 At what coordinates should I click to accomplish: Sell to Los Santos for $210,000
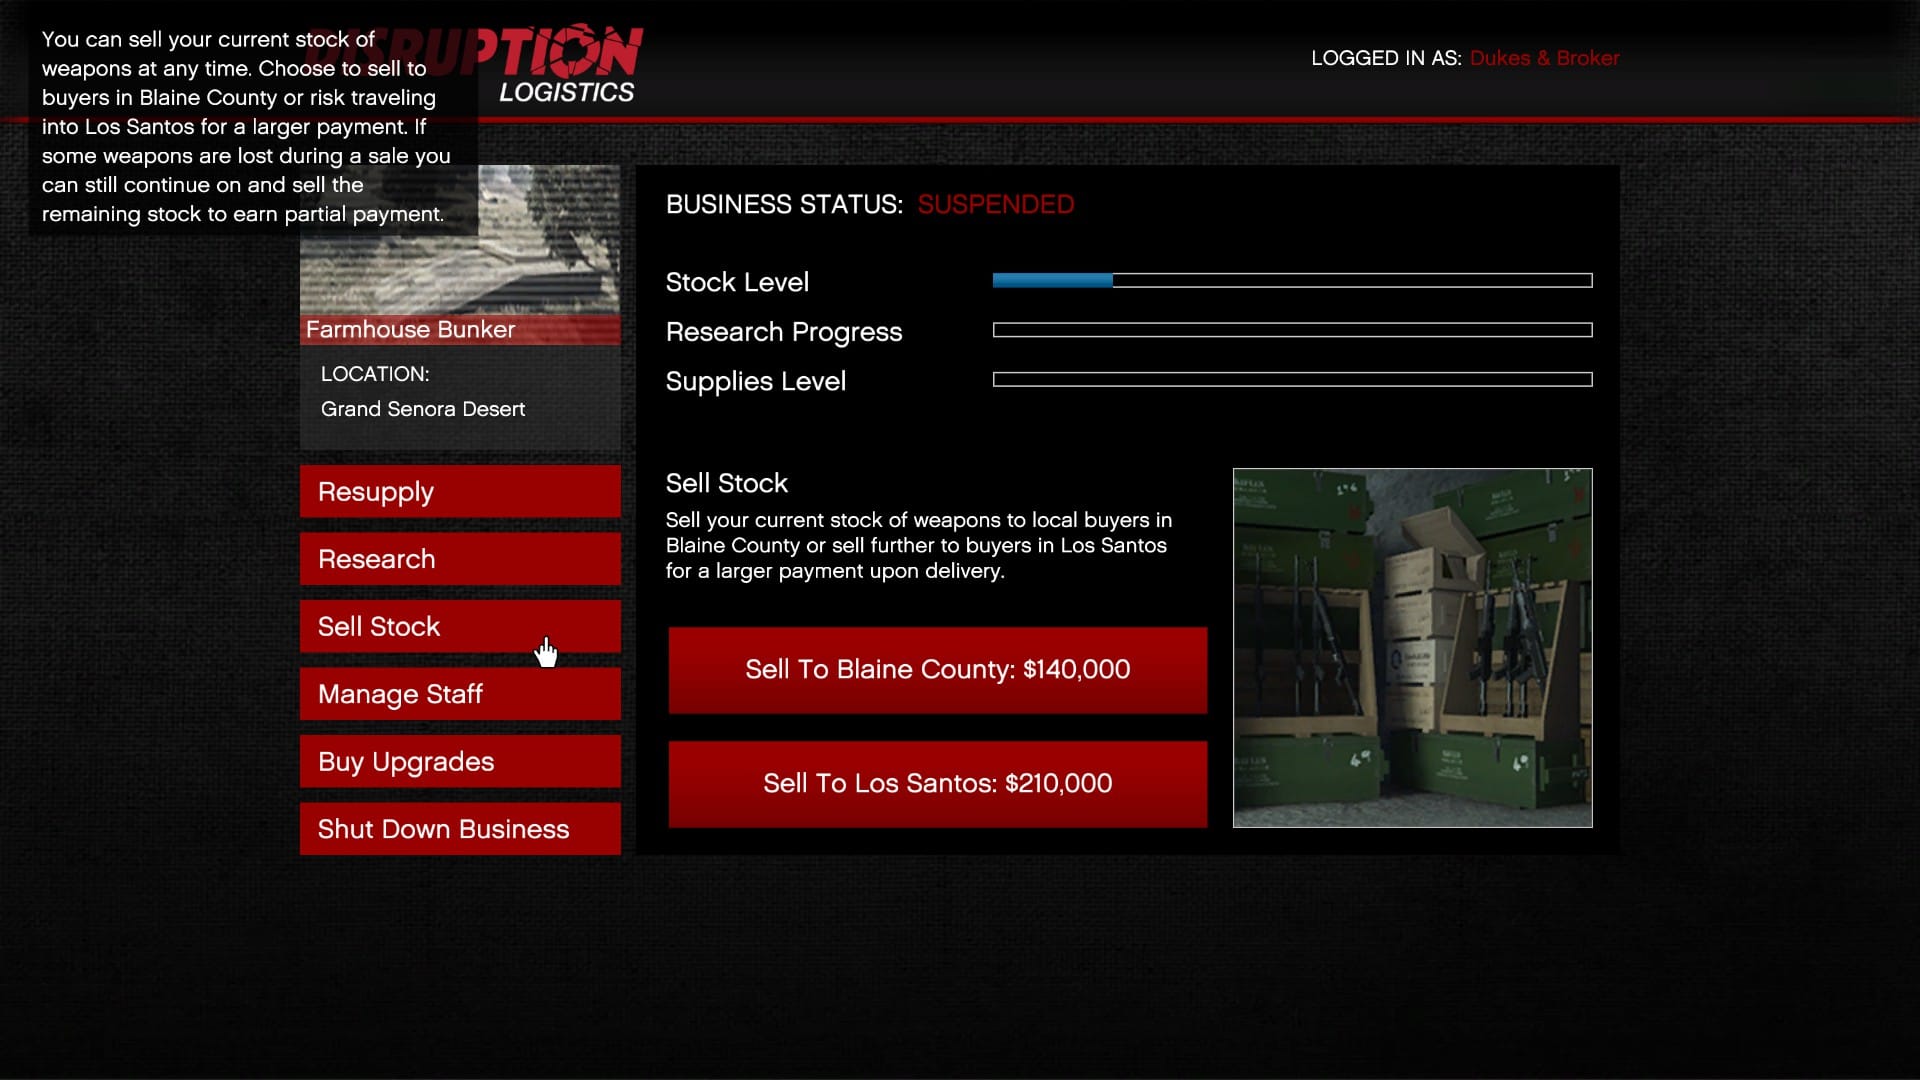click(938, 784)
